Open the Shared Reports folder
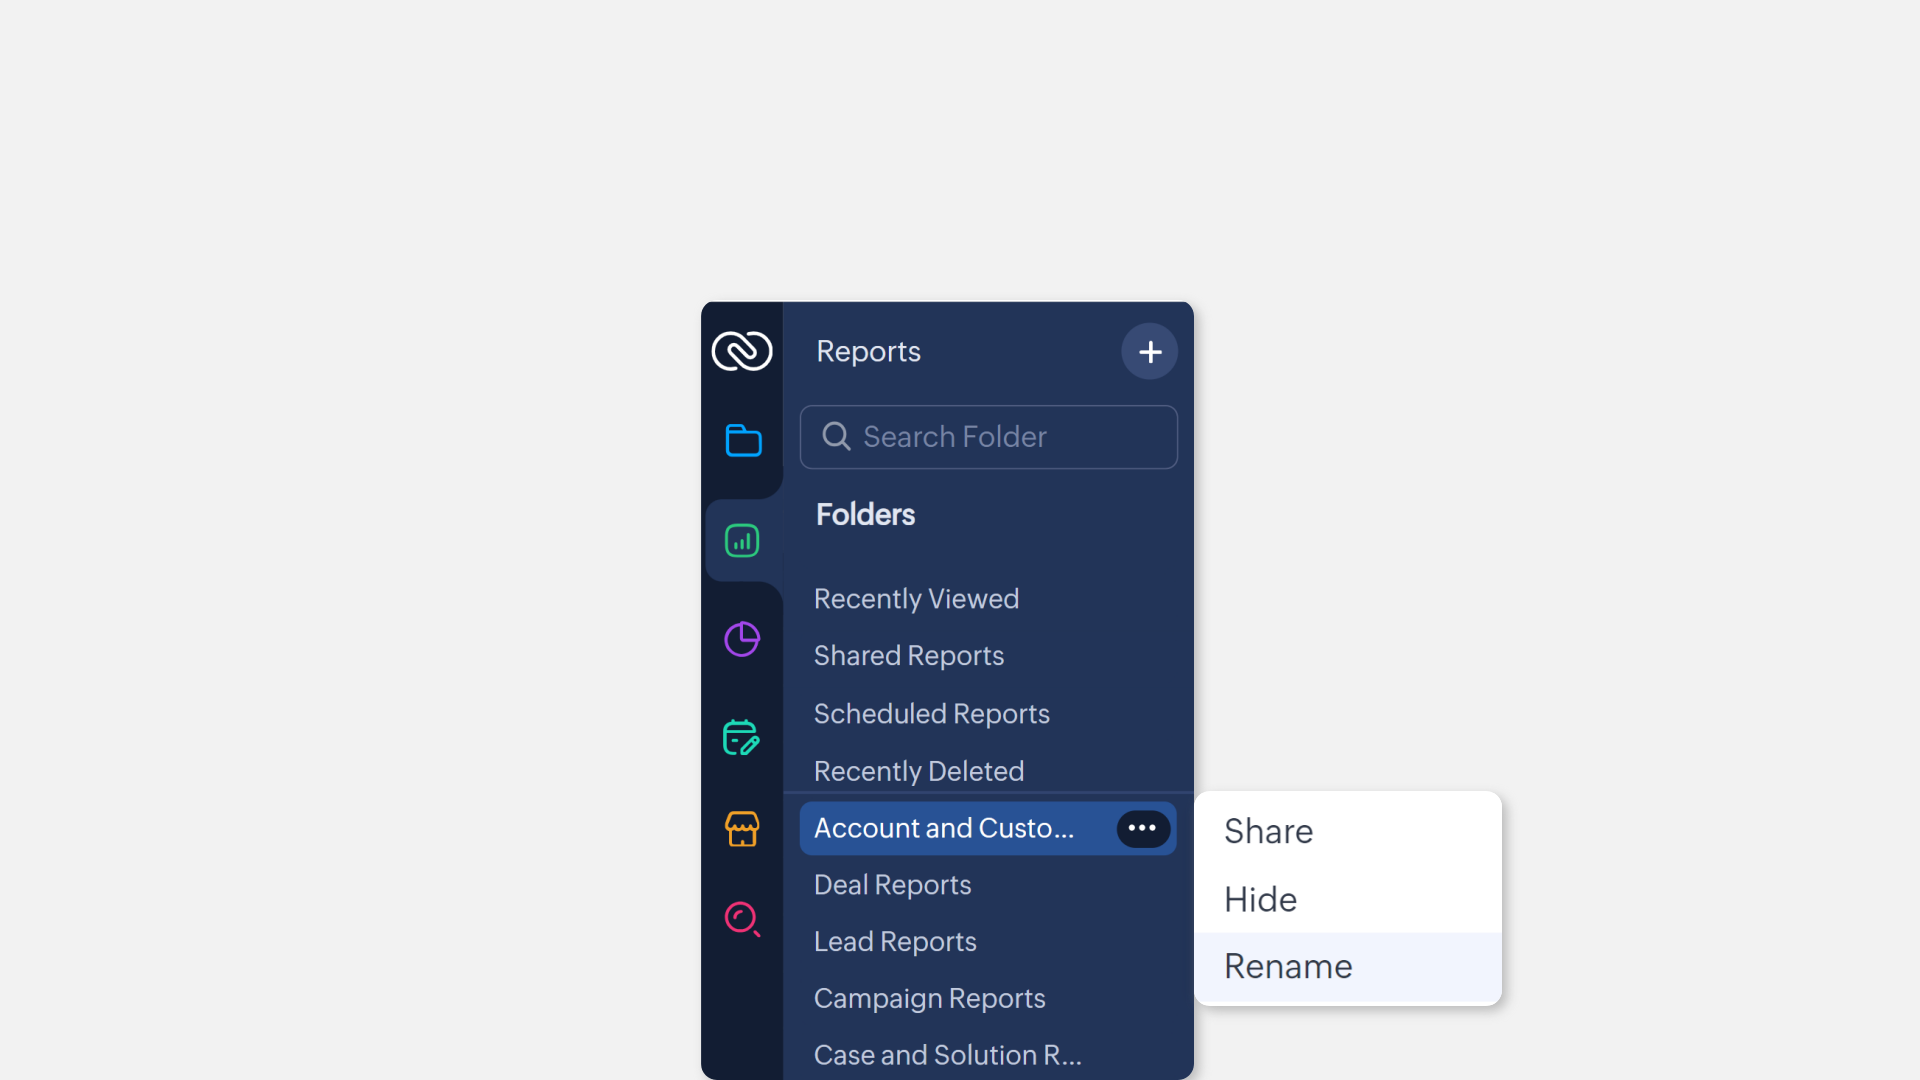The width and height of the screenshot is (1920, 1080). tap(909, 655)
